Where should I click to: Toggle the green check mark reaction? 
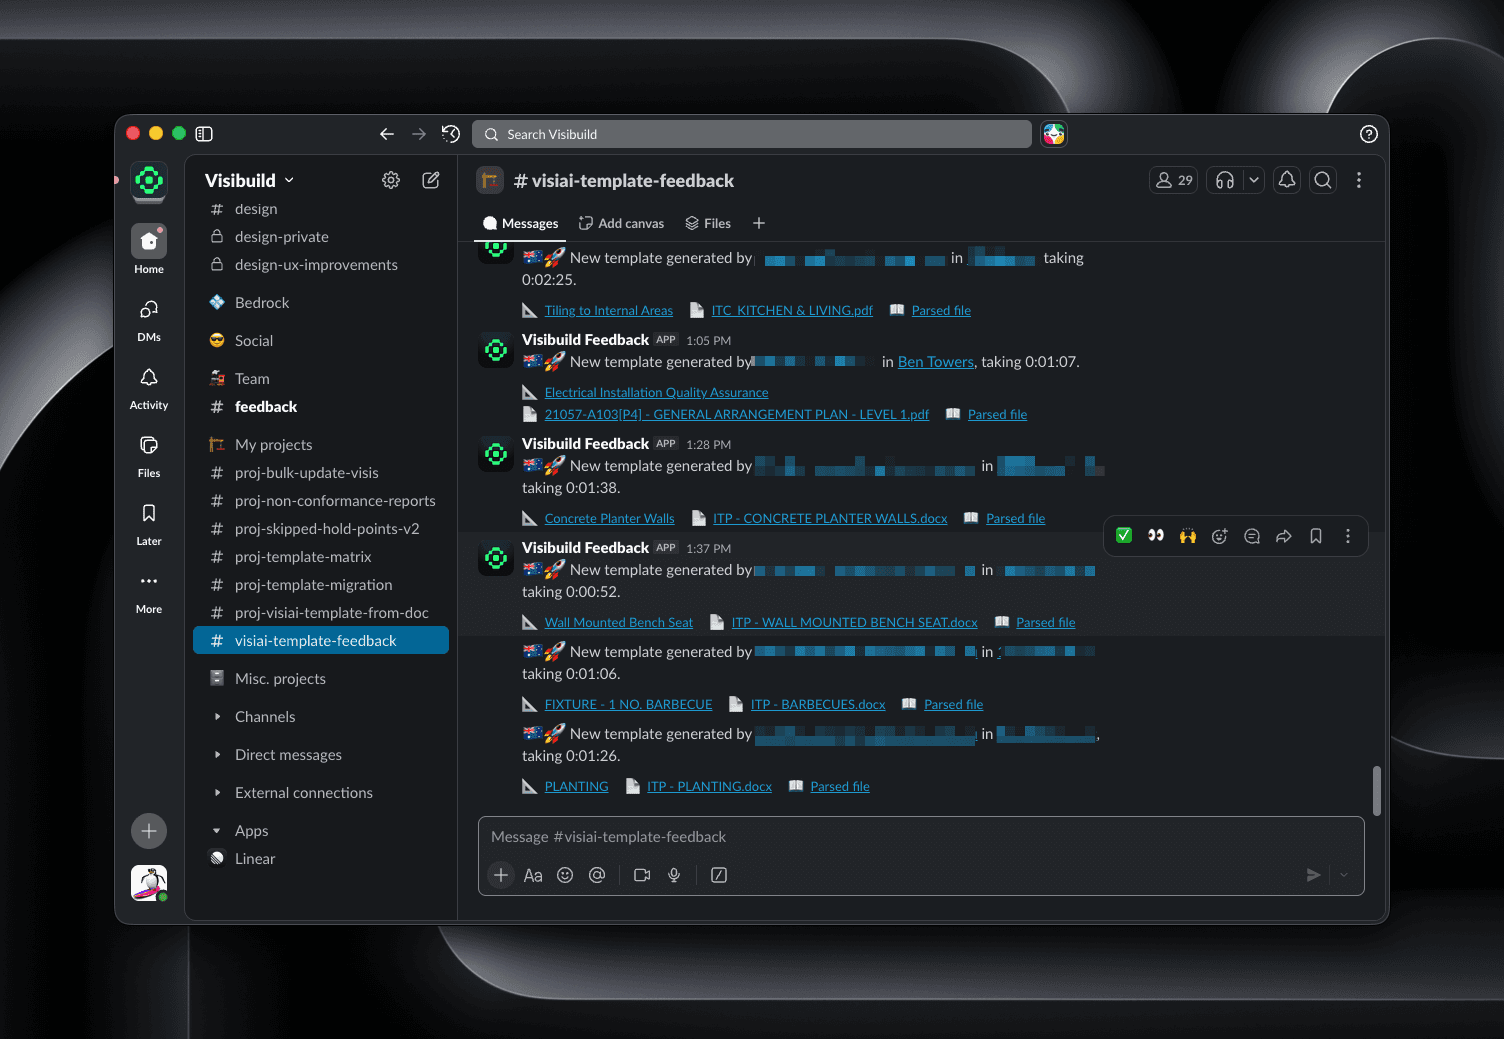click(1123, 535)
